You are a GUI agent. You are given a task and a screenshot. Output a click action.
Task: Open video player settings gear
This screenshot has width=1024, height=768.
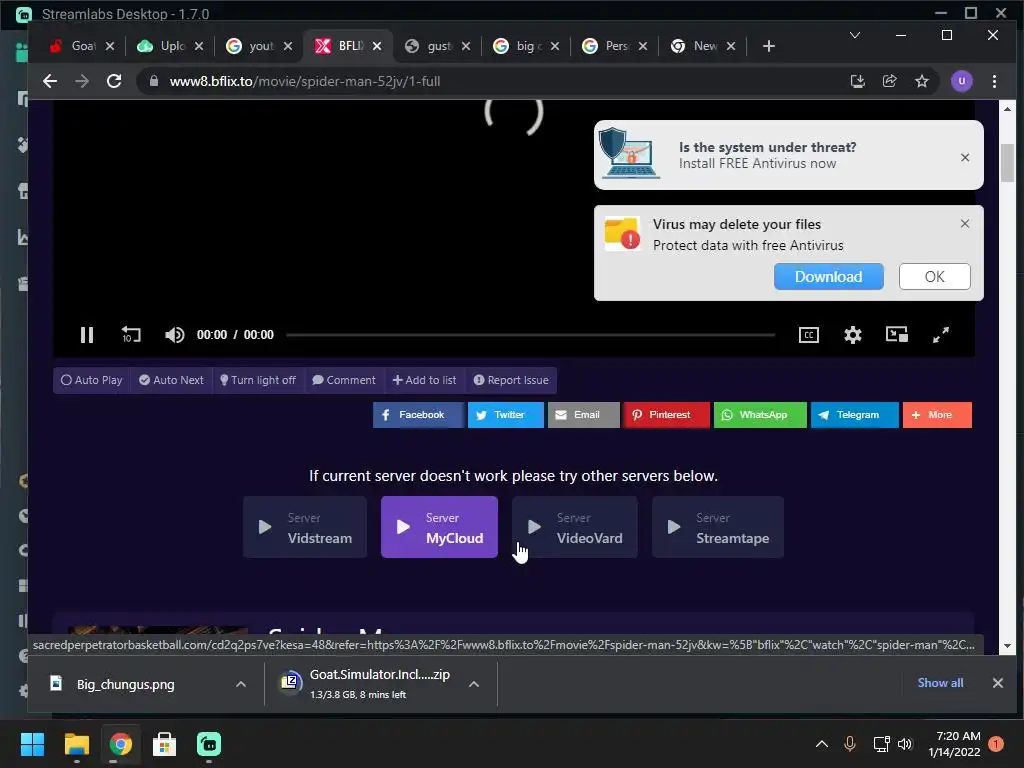852,335
